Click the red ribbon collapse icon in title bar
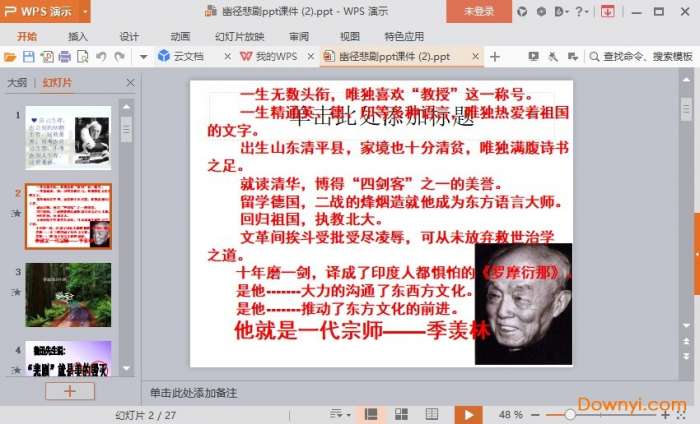Image resolution: width=700 pixels, height=424 pixels. (x=607, y=12)
